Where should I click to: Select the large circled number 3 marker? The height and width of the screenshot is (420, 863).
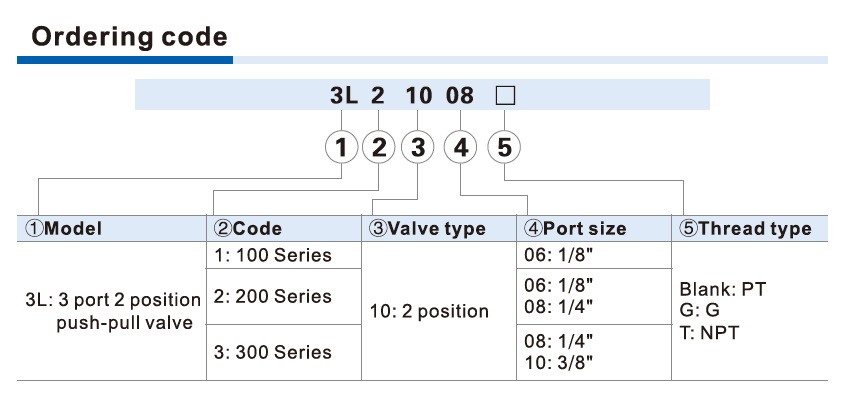[417, 148]
